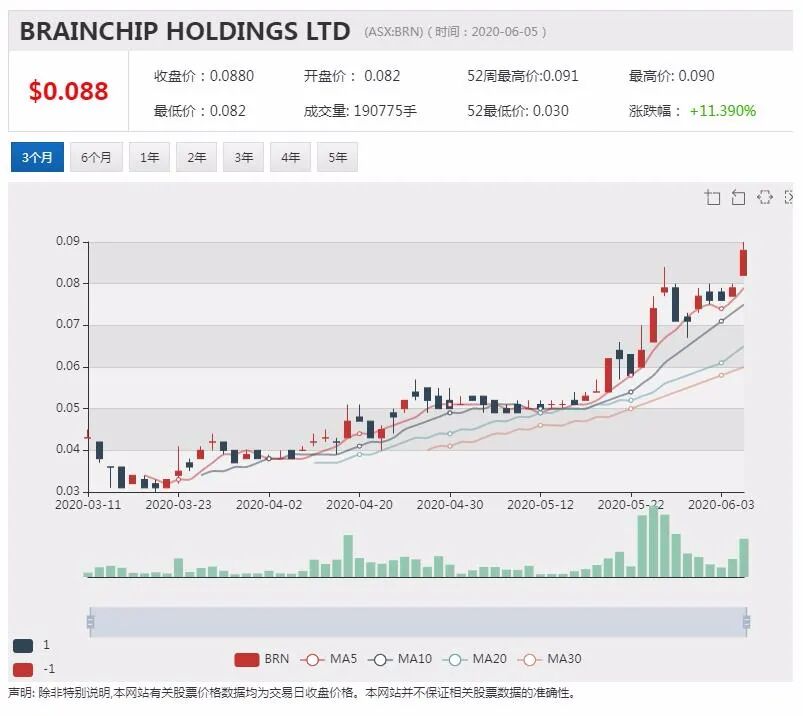Click the dark swatch labeled 1
Viewport: 803px width, 716px height.
(x=23, y=646)
